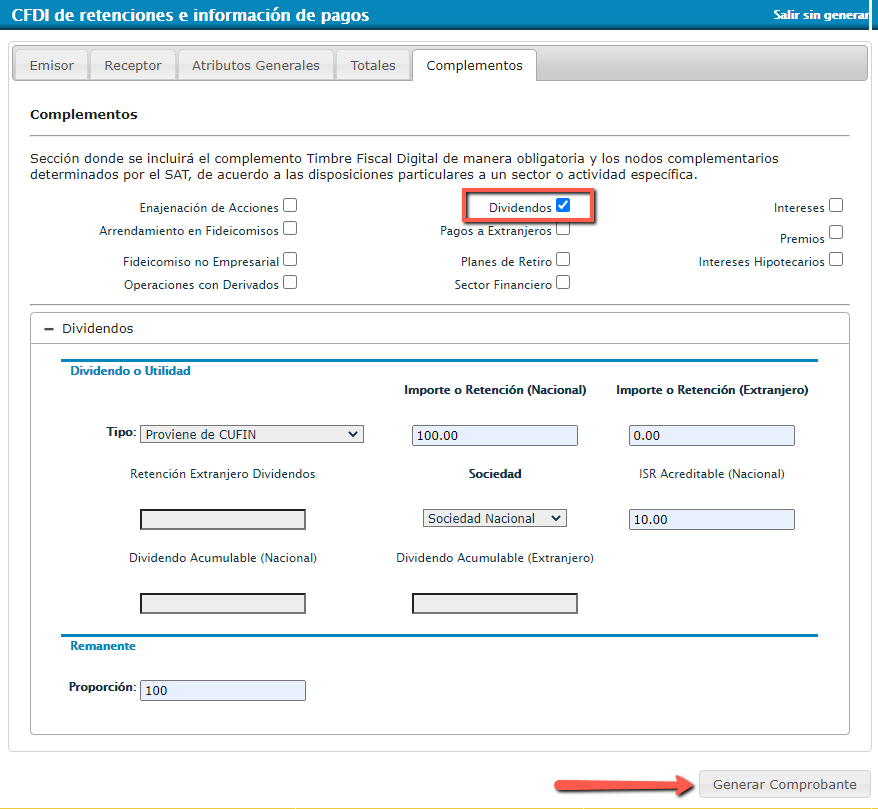878x809 pixels.
Task: Uncheck the Dividendos checkbox
Action: coord(563,205)
